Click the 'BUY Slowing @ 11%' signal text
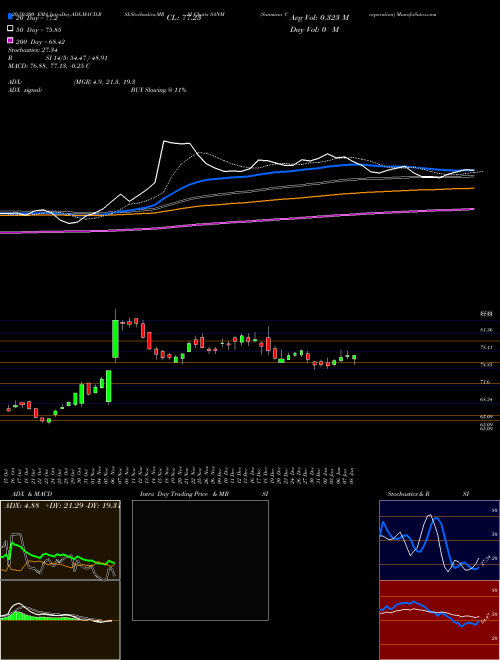 [158, 90]
